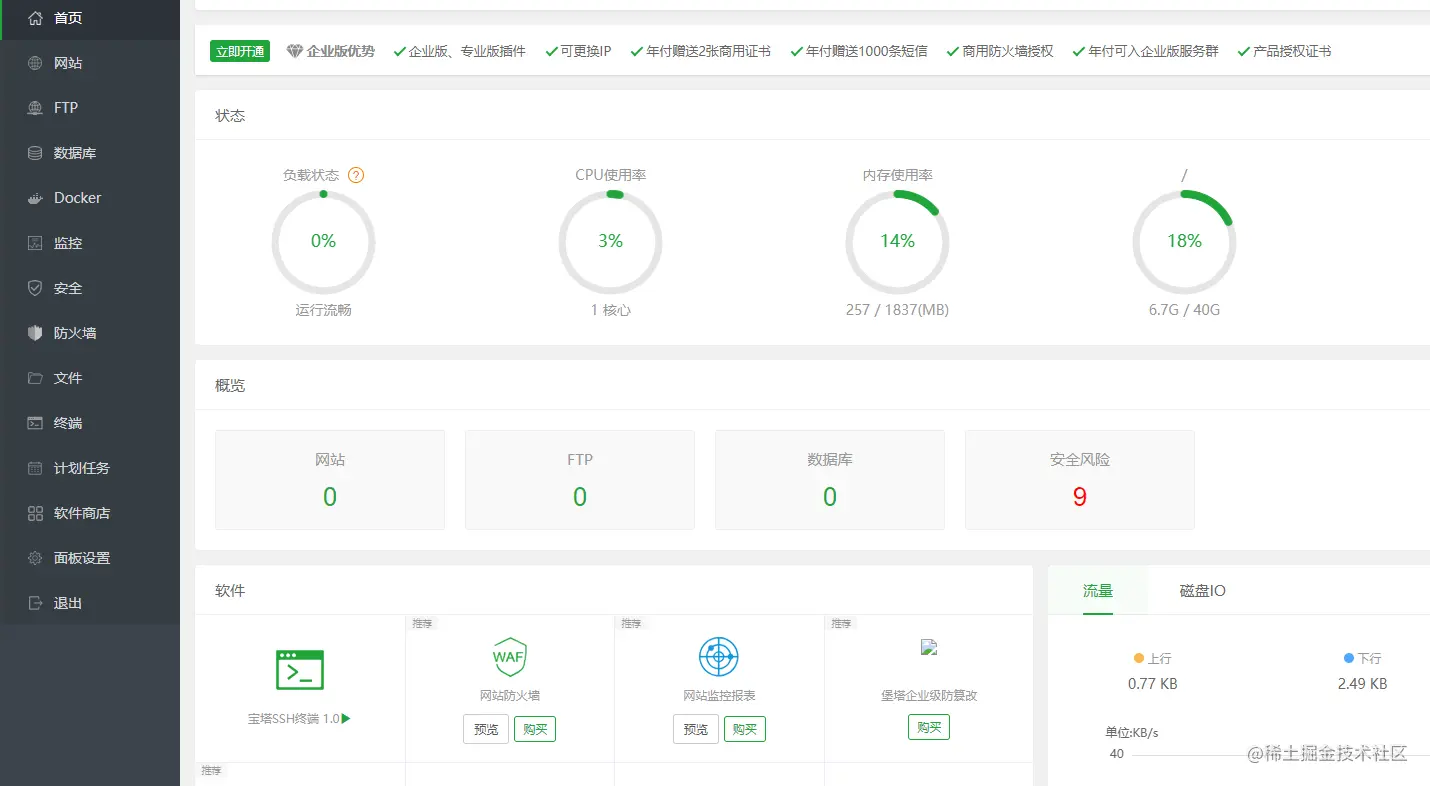Click the 内存使用率 14% gauge
Viewport: 1430px width, 786px height.
[897, 242]
